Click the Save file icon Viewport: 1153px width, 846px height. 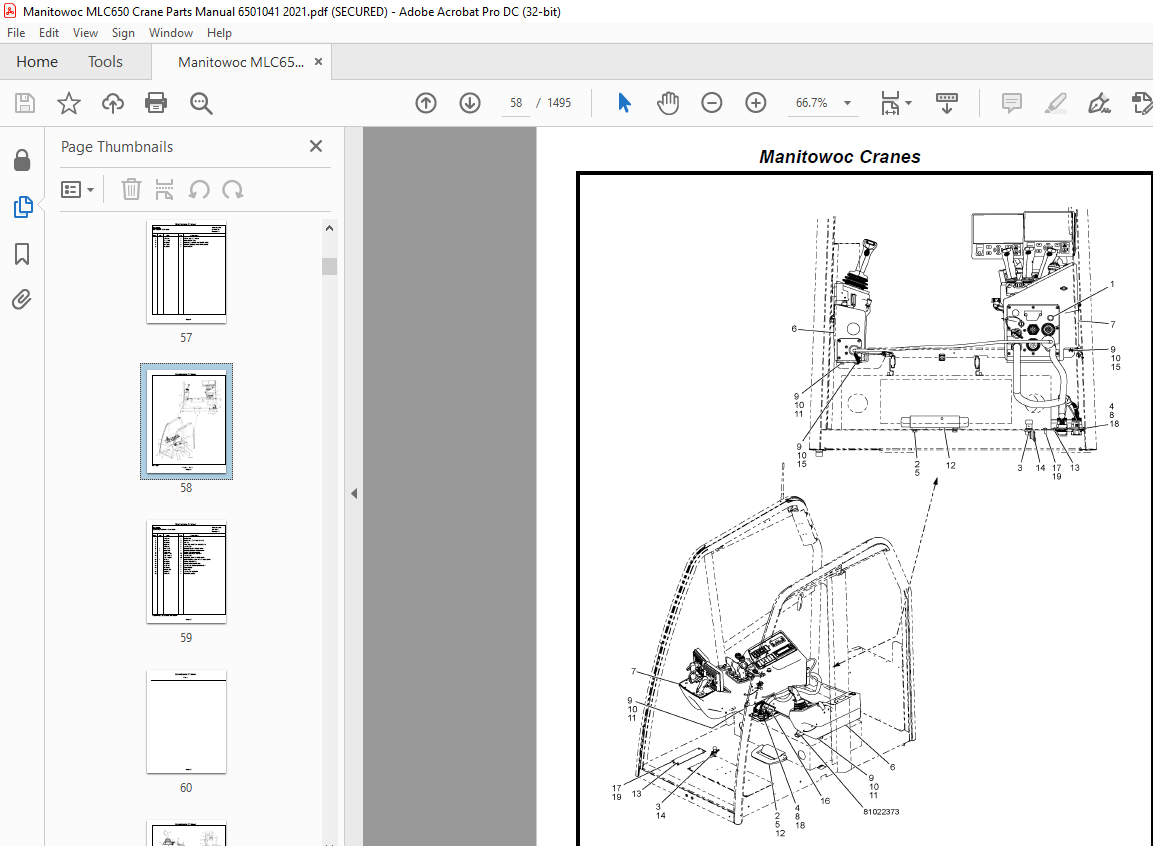click(25, 103)
